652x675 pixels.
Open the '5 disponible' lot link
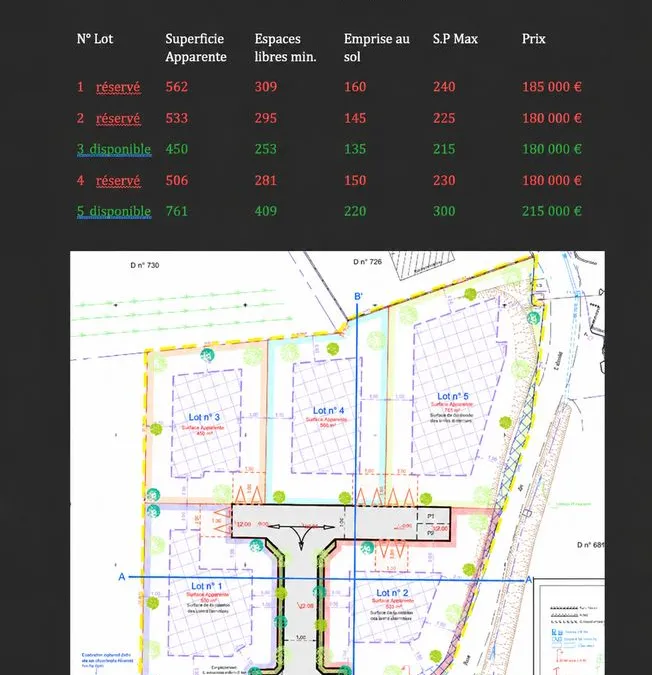[x=114, y=211]
